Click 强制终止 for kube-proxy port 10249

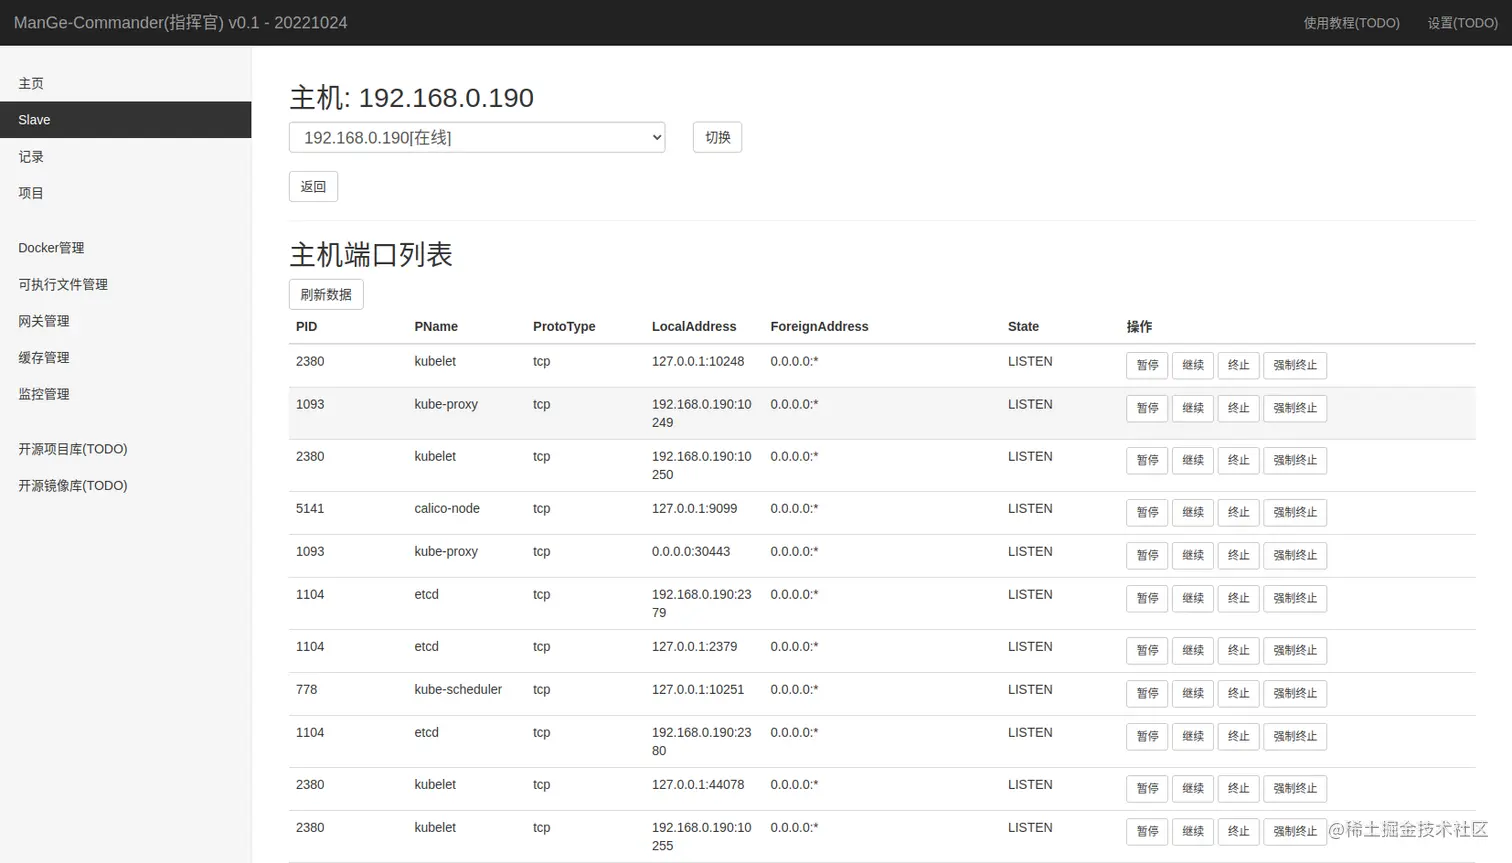click(x=1295, y=408)
